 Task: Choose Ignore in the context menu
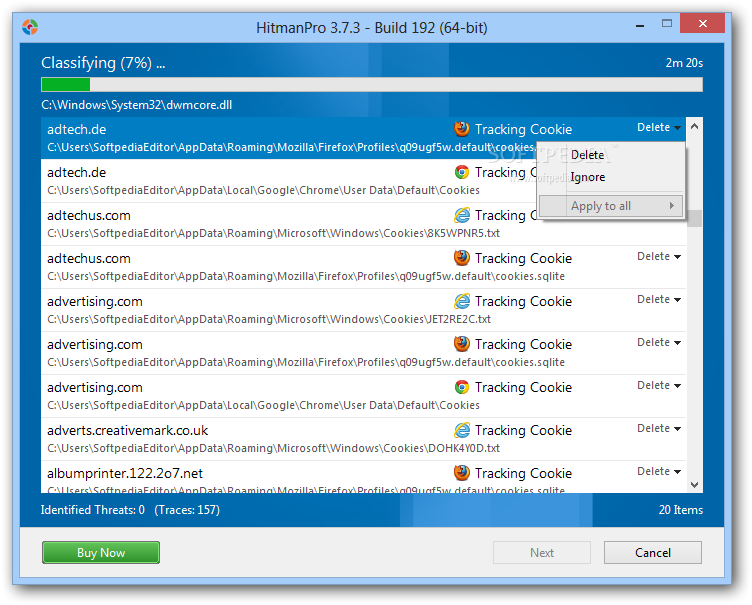pyautogui.click(x=587, y=177)
